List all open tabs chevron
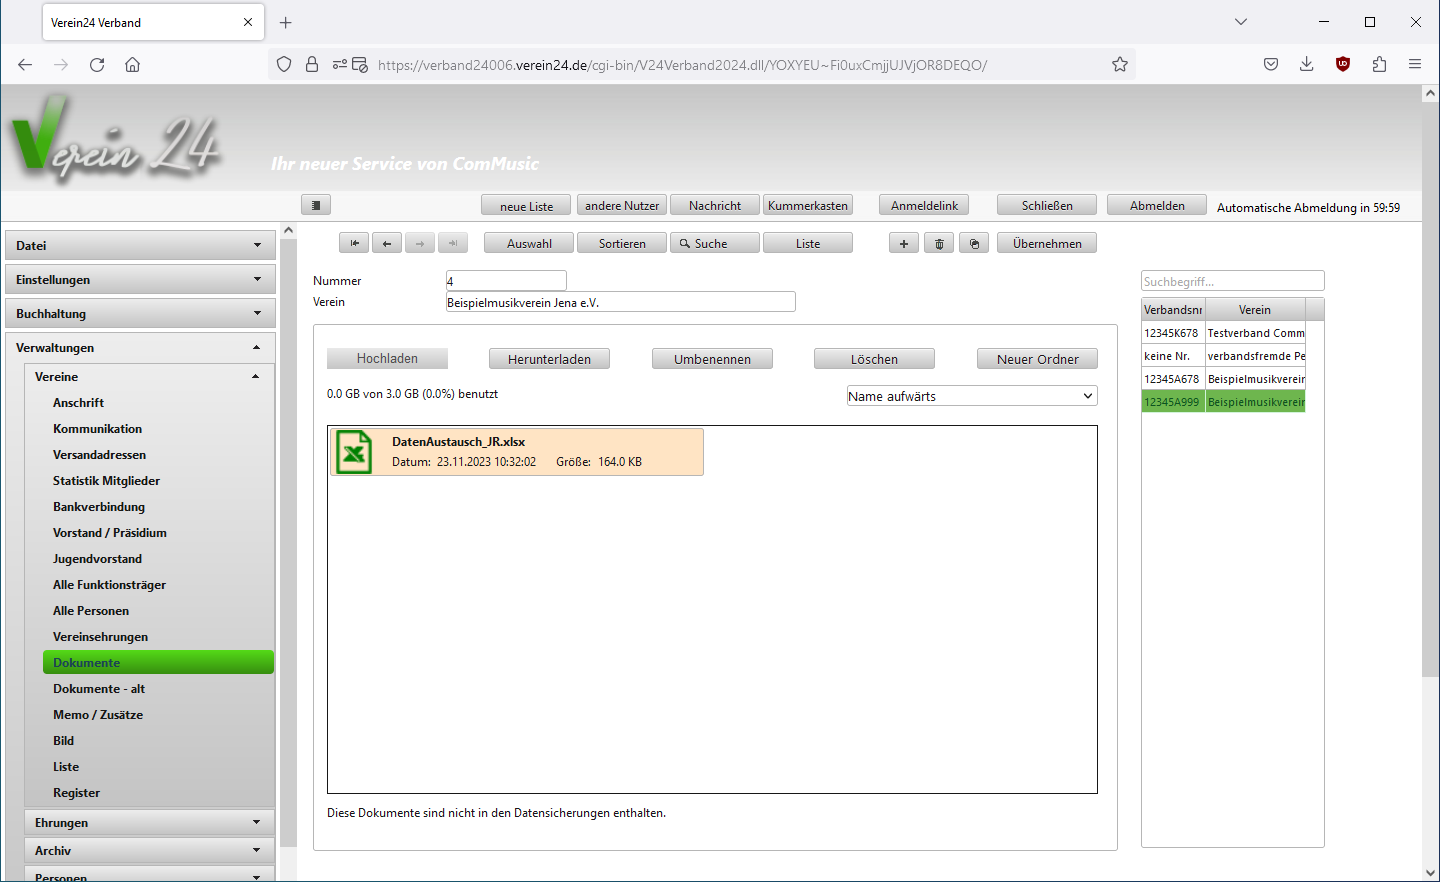This screenshot has width=1440, height=882. click(1241, 22)
